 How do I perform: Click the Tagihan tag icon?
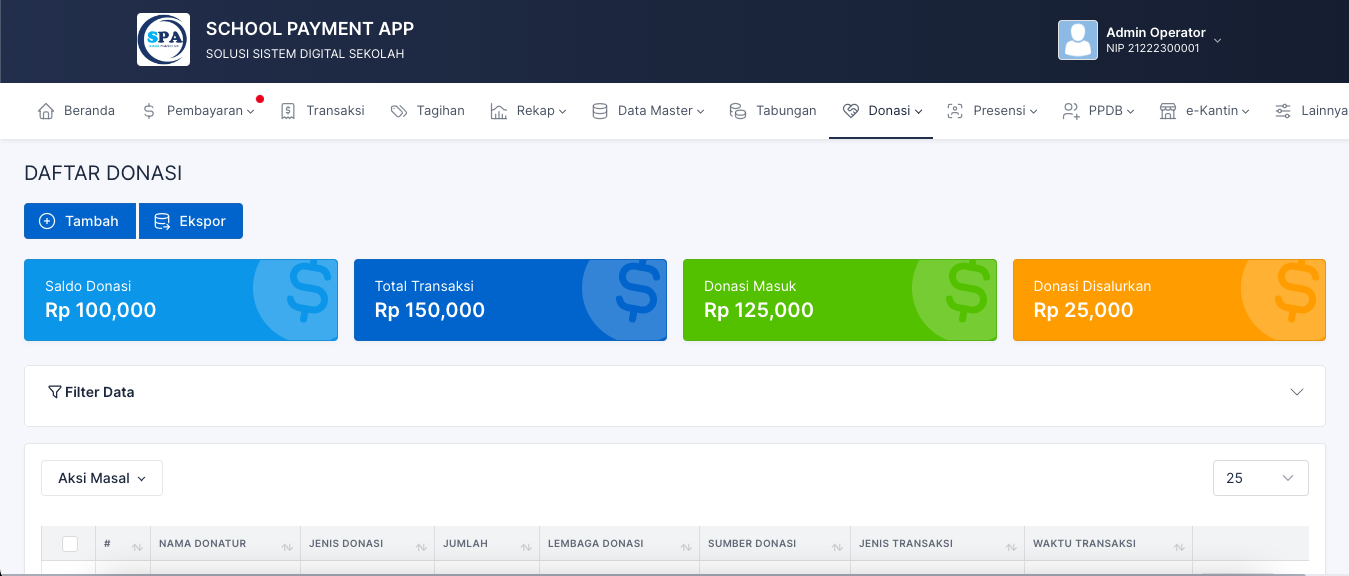(399, 111)
